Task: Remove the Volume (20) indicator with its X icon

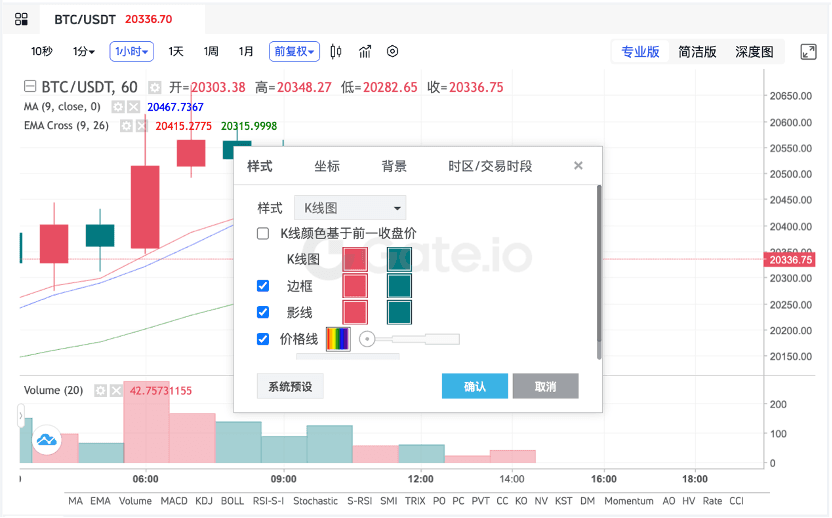Action: coord(115,390)
